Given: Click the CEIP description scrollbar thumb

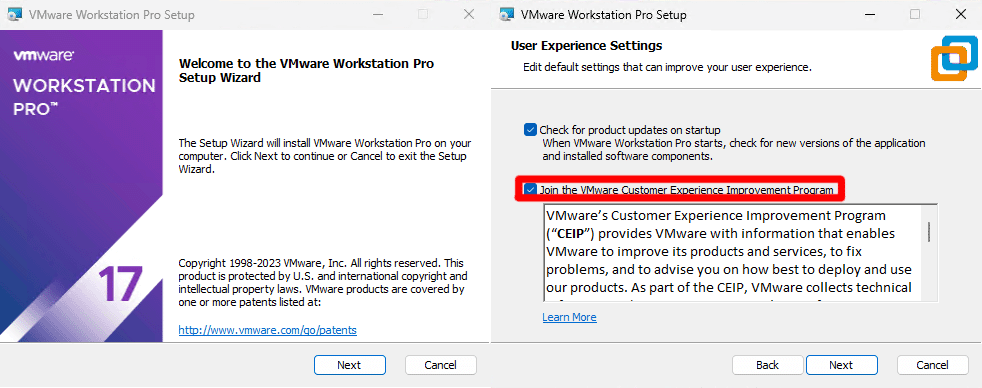Looking at the screenshot, I should point(929,232).
